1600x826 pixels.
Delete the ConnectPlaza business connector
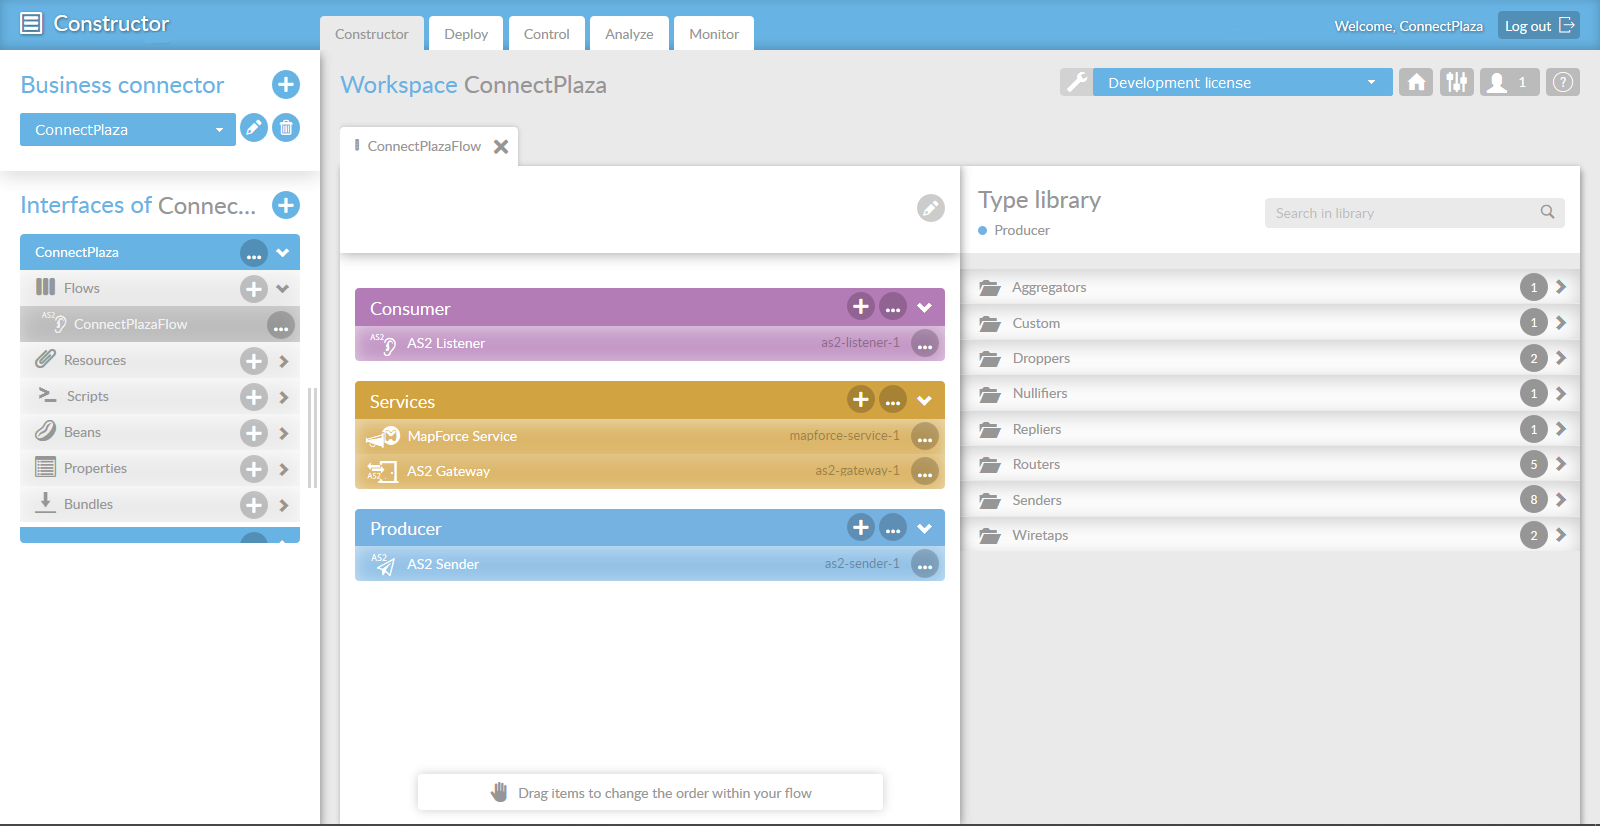pyautogui.click(x=286, y=128)
